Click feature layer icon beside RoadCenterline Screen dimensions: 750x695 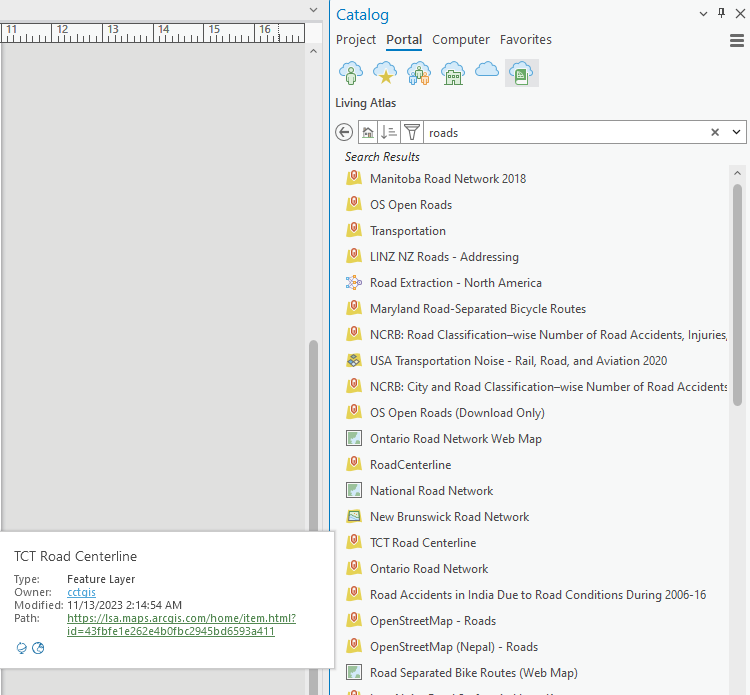click(x=353, y=463)
